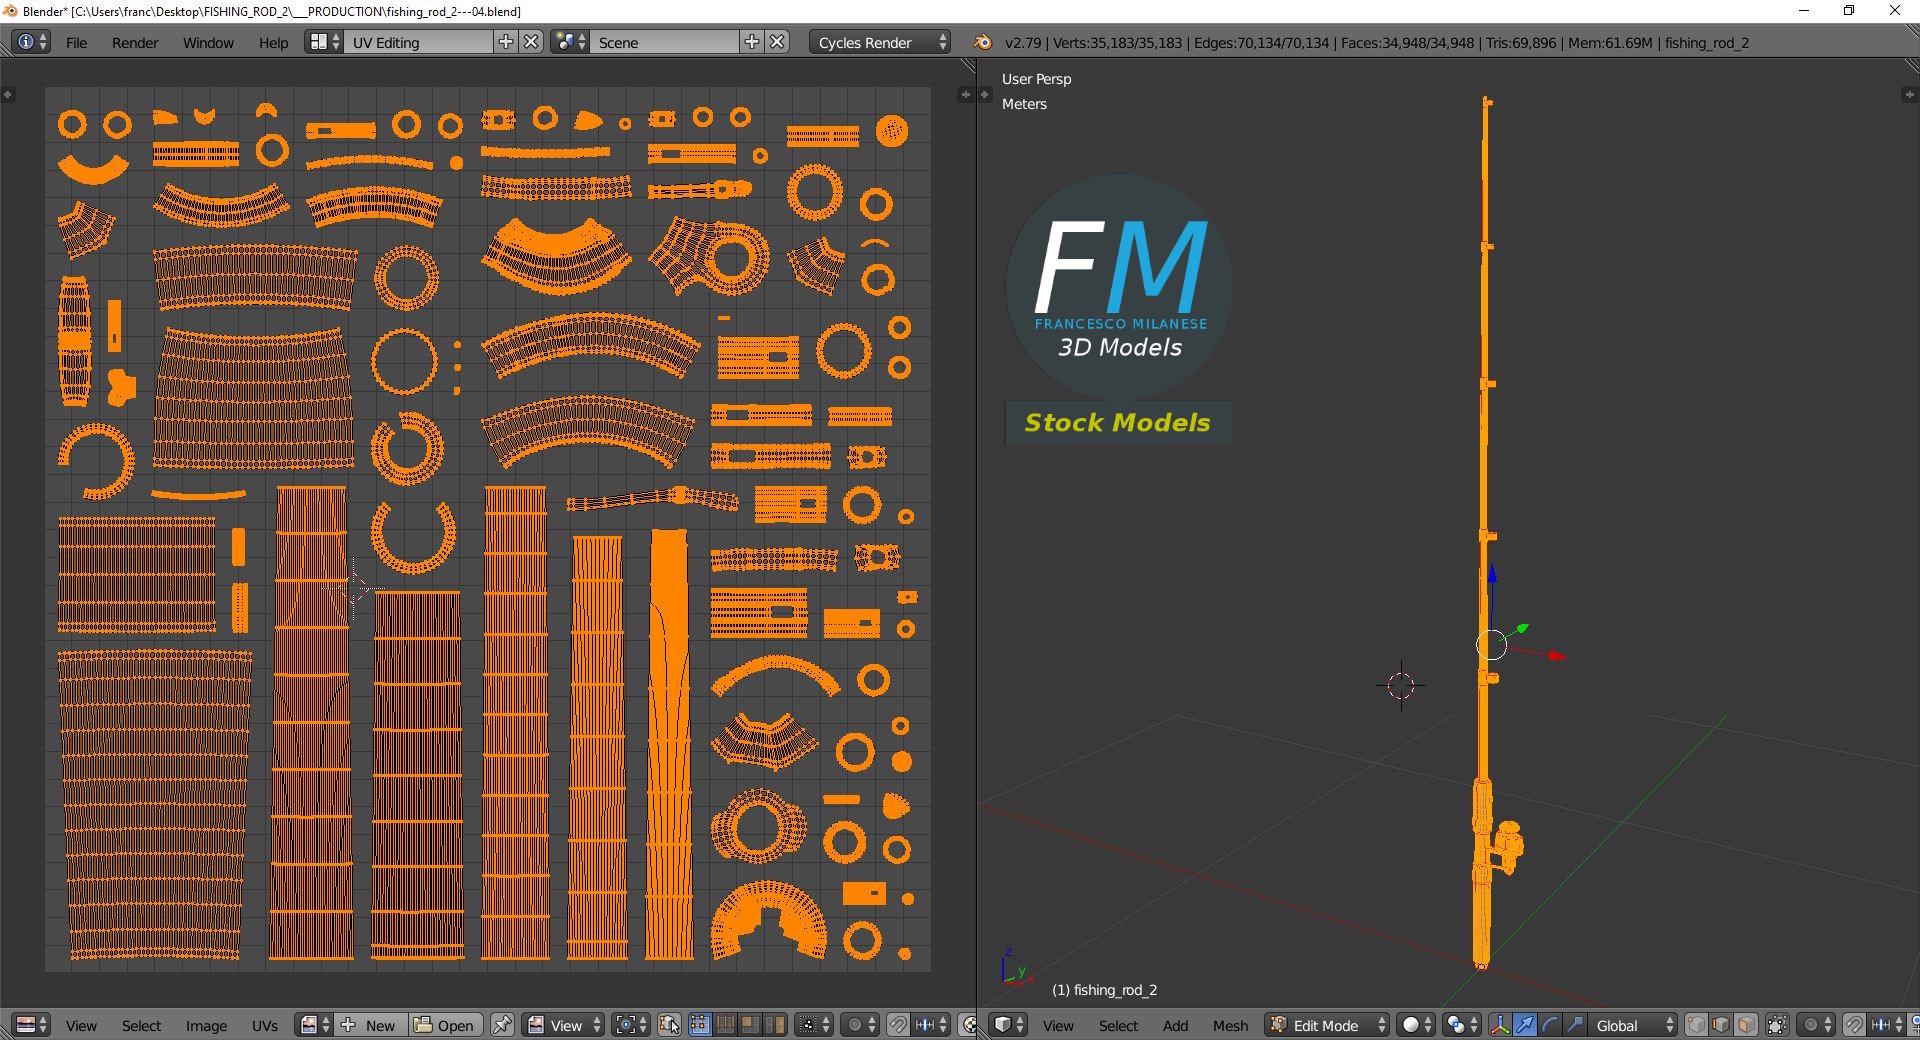The width and height of the screenshot is (1920, 1040).
Task: Select face select mode cube
Action: (x=1745, y=1025)
